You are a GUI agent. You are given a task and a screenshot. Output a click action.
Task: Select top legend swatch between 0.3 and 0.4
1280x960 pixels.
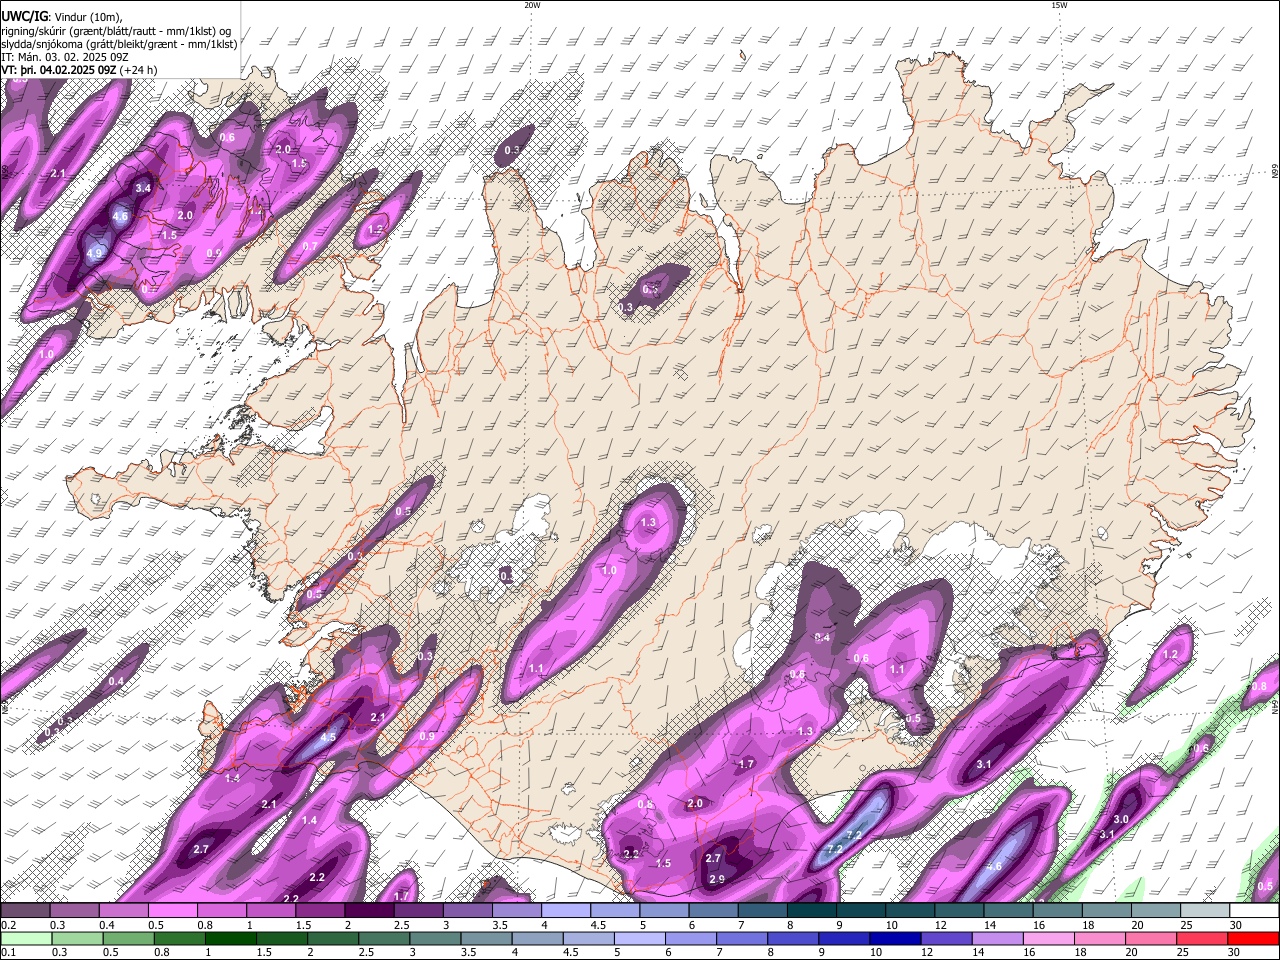coord(74,910)
